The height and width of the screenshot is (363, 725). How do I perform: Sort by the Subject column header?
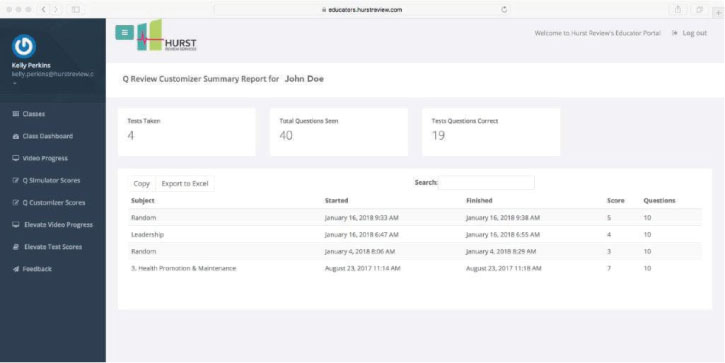pos(143,201)
